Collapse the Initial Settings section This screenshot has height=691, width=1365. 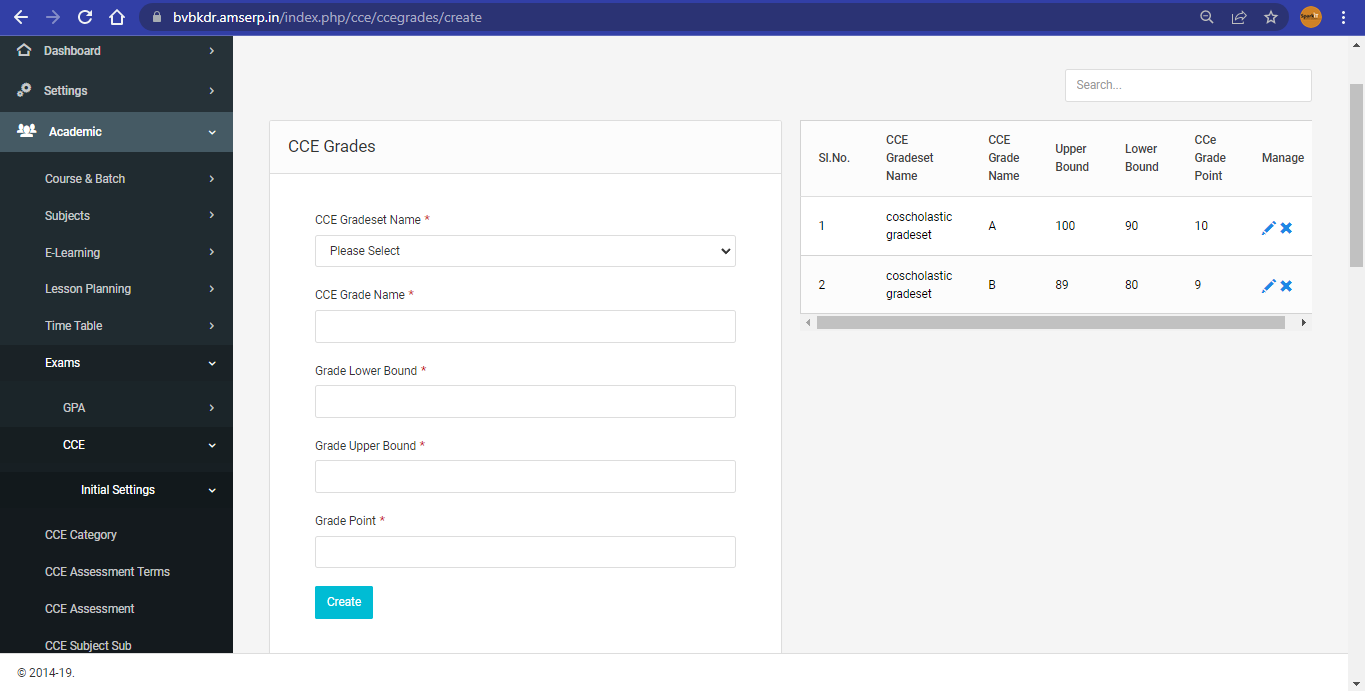[x=211, y=490]
